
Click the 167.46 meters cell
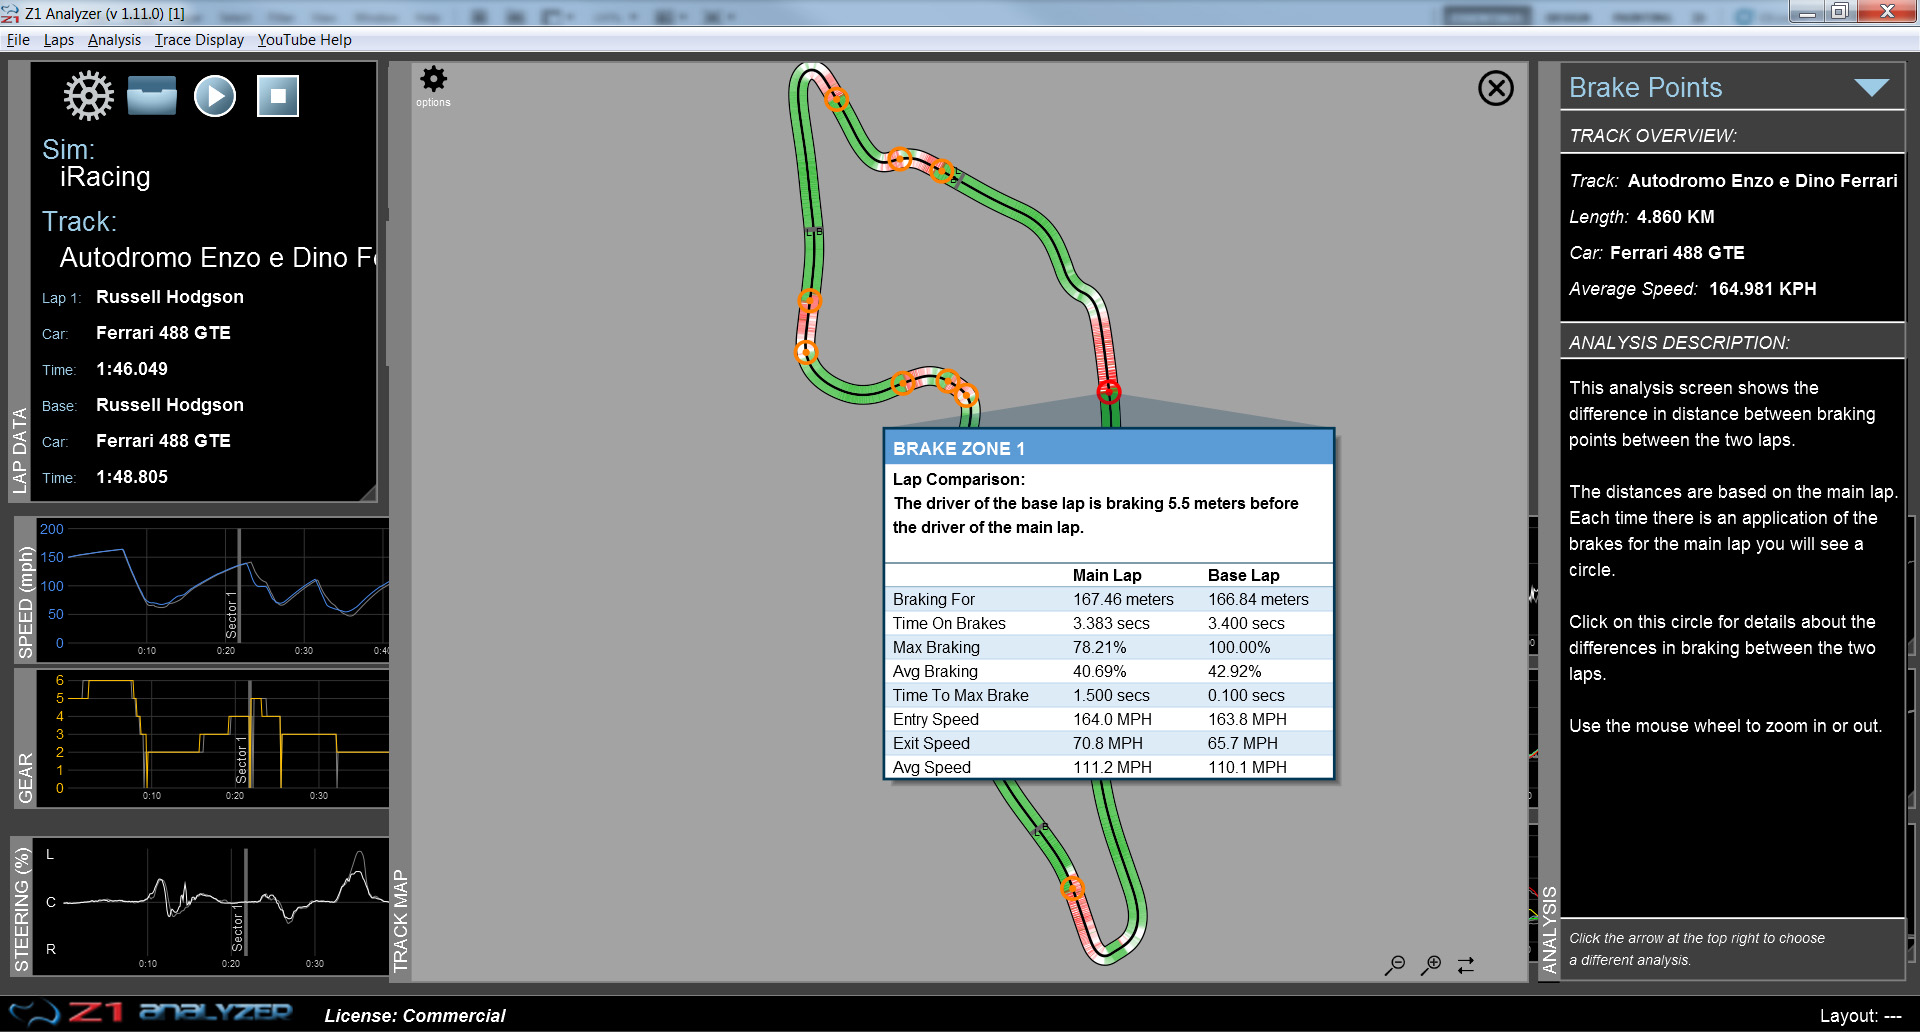click(x=1123, y=599)
